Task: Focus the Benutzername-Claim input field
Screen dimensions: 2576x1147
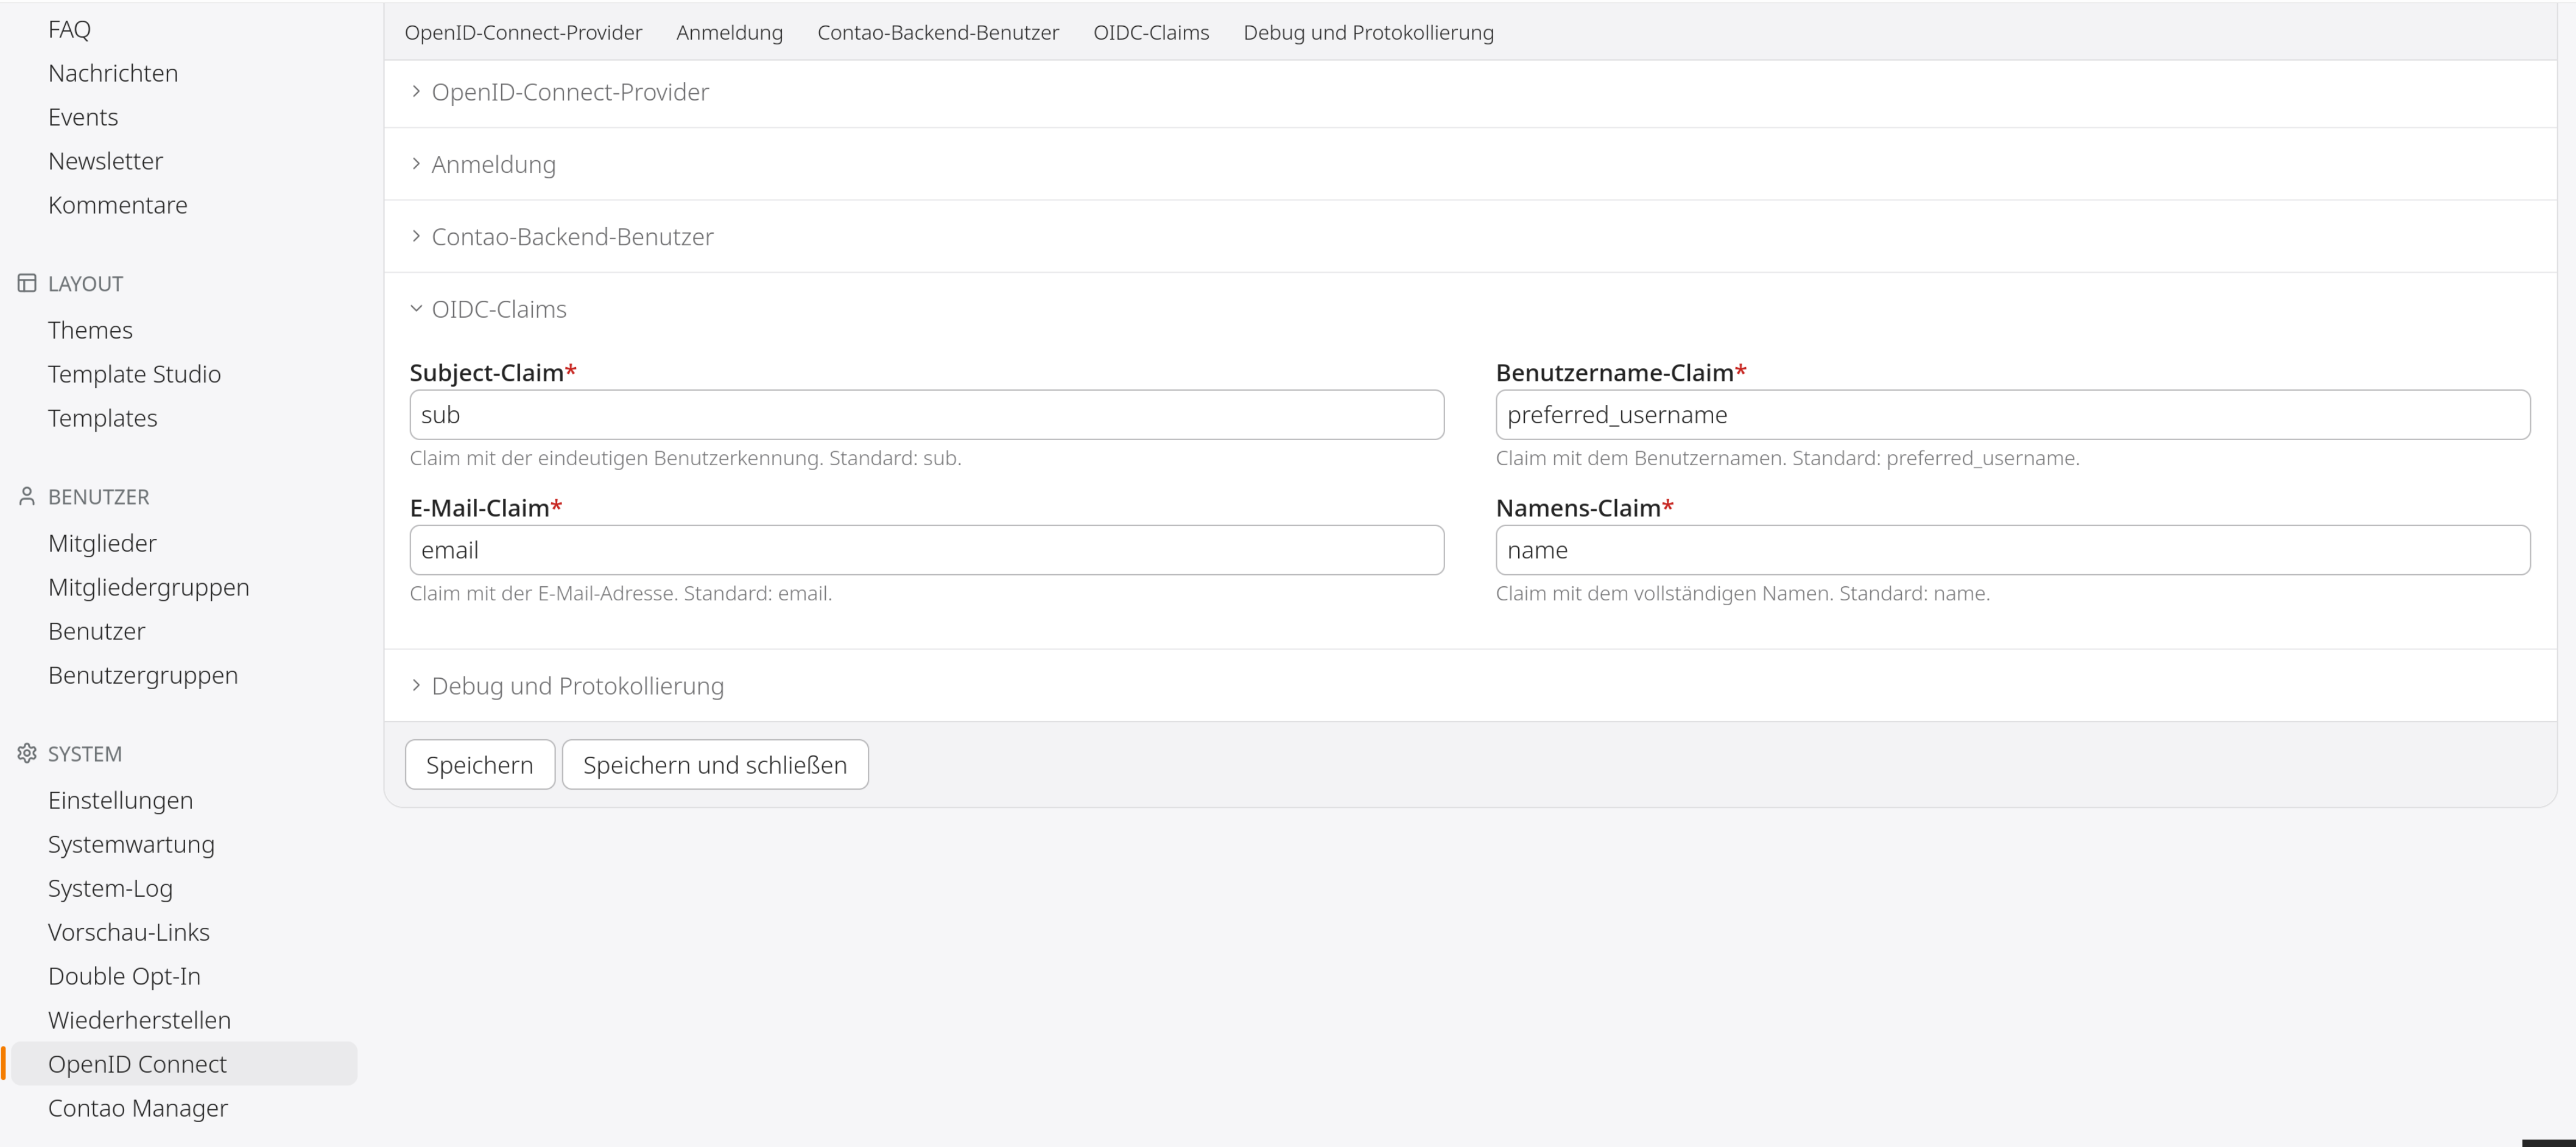Action: point(2013,415)
